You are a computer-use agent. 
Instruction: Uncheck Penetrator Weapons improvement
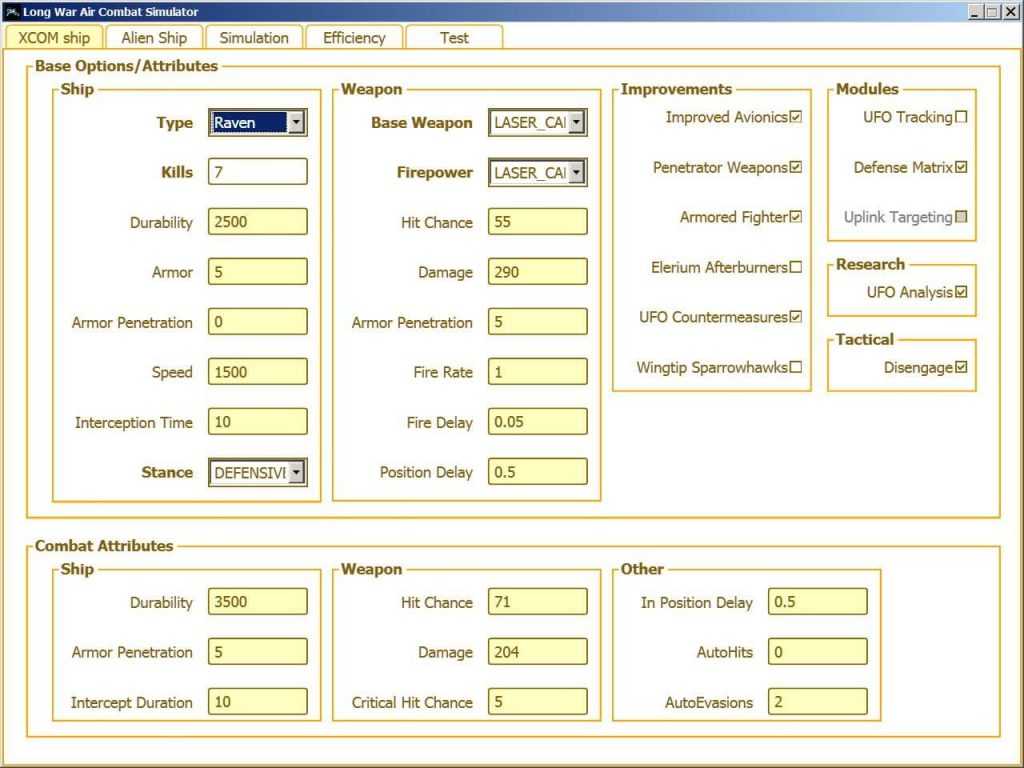[796, 167]
